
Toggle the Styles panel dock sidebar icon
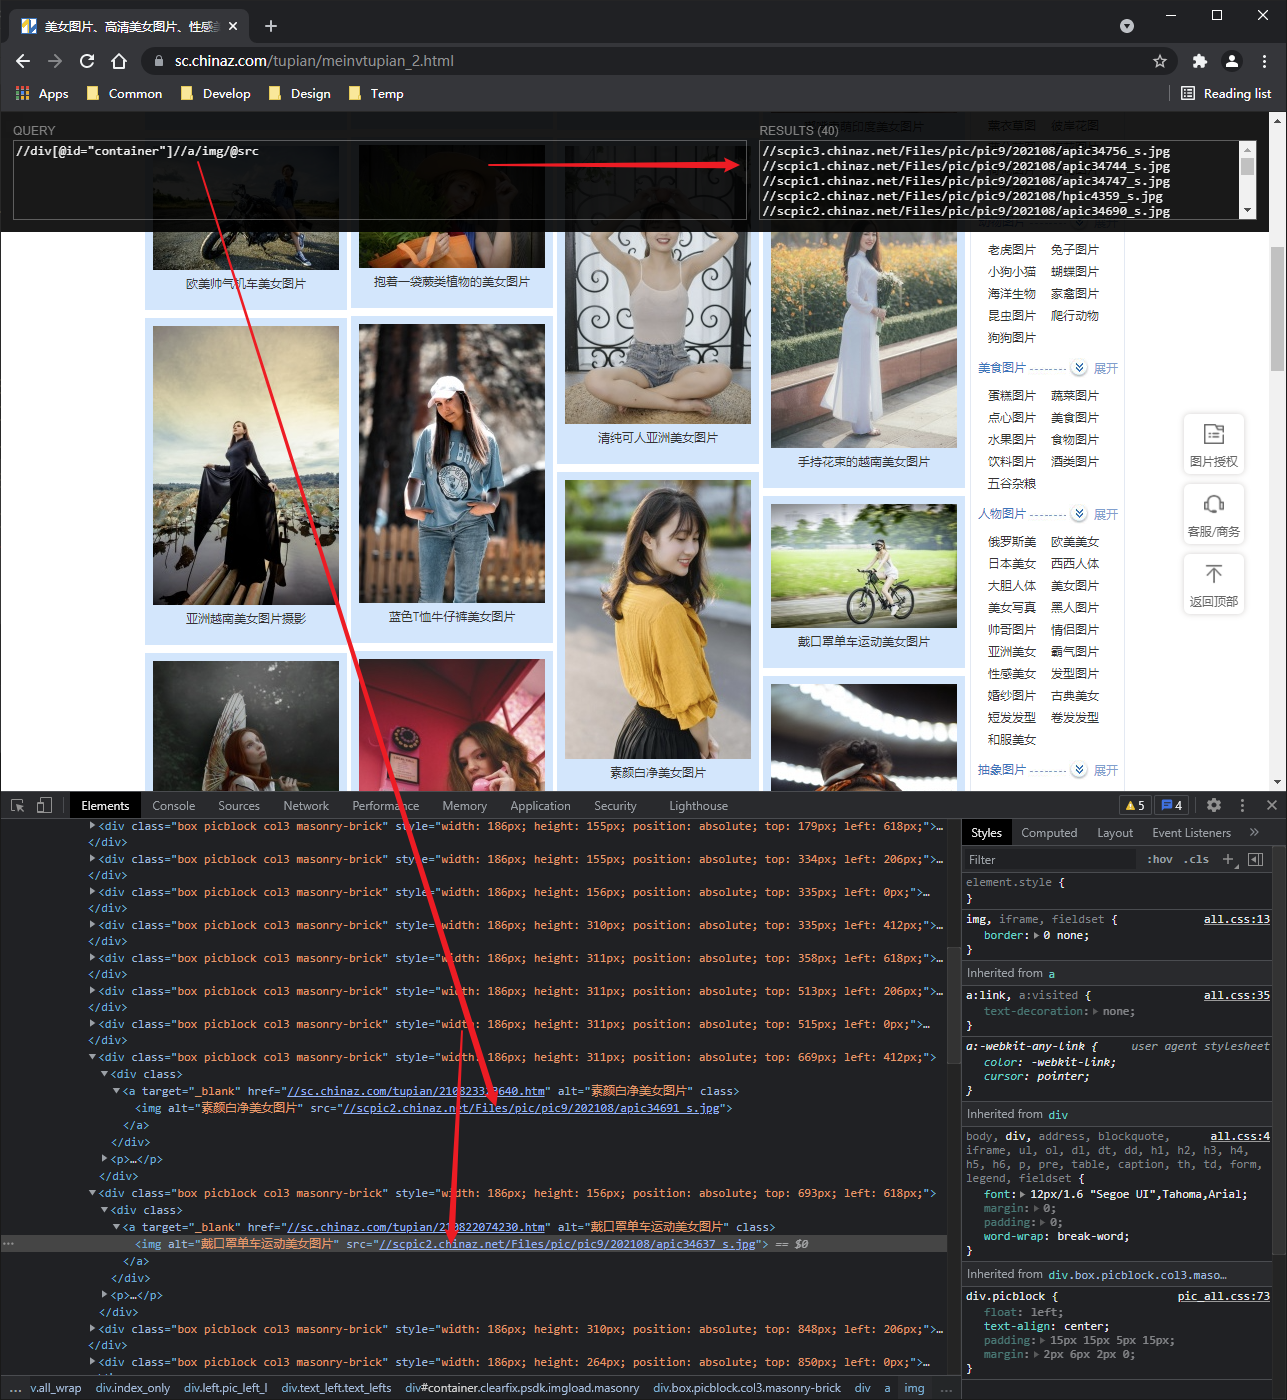1256,858
